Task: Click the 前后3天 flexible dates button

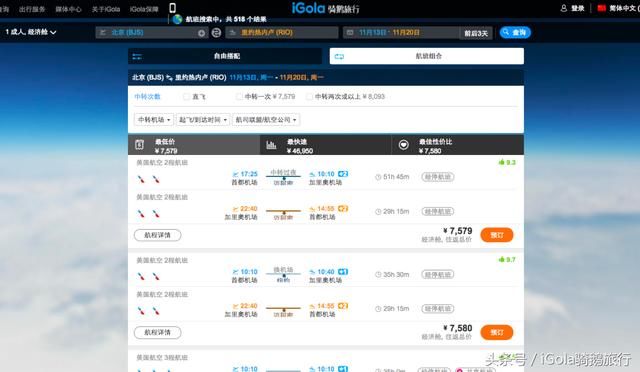Action: 476,33
